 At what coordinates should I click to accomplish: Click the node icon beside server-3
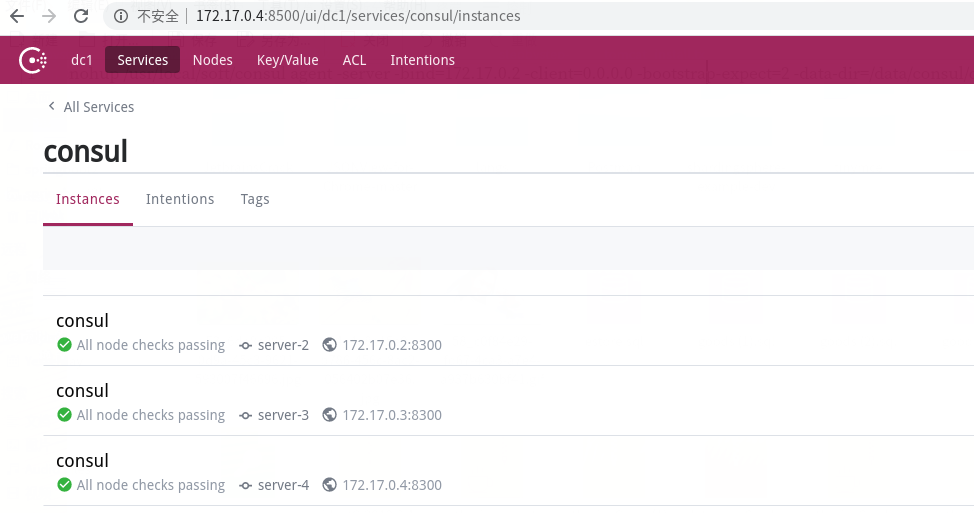pyautogui.click(x=246, y=415)
